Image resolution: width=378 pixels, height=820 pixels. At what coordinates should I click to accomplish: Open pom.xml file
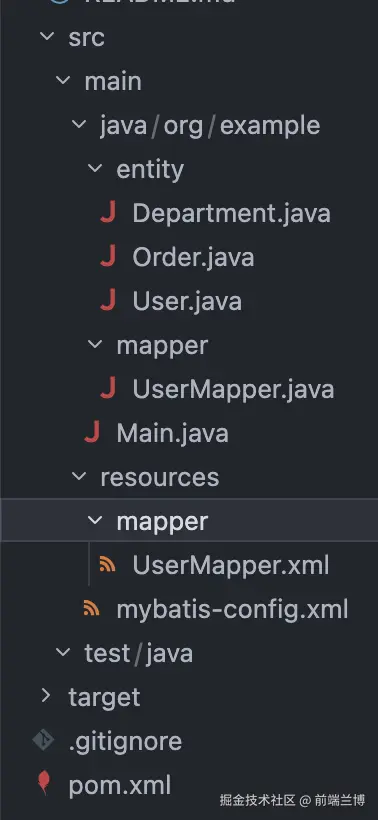[x=120, y=785]
